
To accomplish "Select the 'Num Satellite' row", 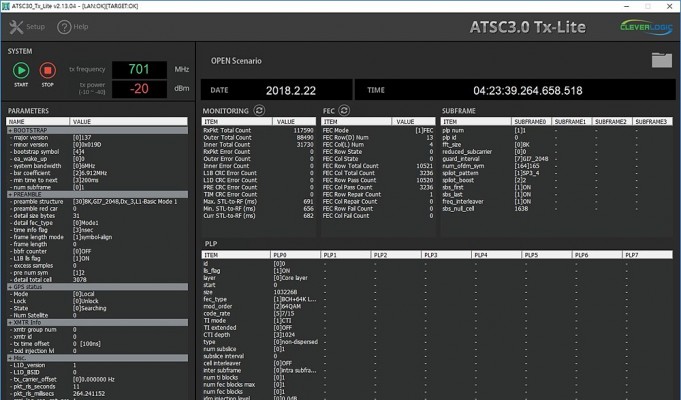I will [x=97, y=315].
